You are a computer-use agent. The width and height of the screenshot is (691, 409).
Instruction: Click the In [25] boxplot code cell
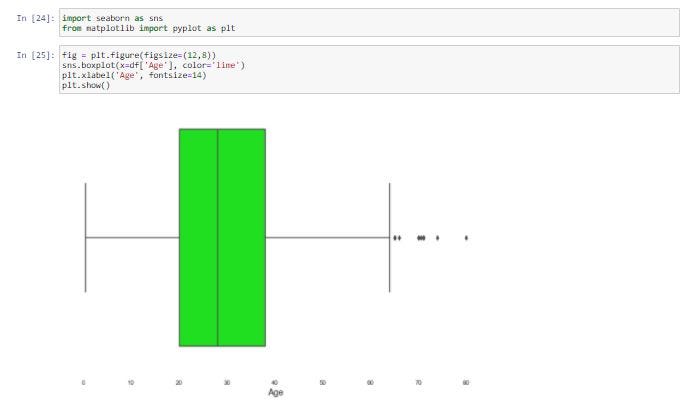pos(369,70)
